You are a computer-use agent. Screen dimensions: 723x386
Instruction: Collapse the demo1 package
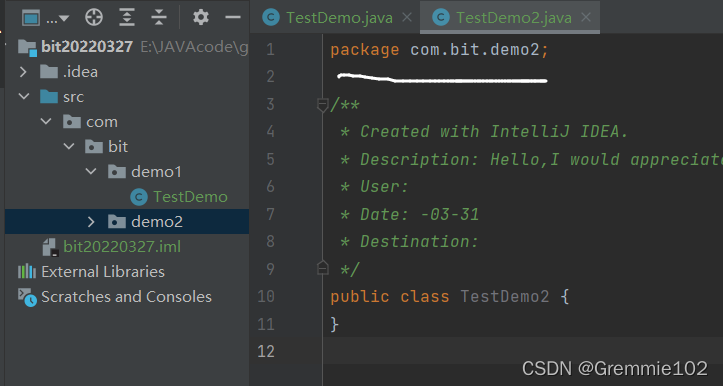(x=91, y=171)
